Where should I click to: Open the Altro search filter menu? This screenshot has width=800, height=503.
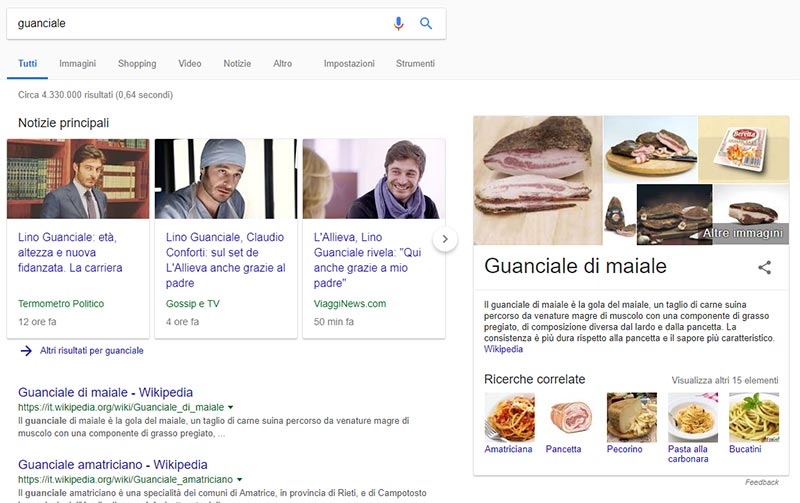tap(283, 64)
